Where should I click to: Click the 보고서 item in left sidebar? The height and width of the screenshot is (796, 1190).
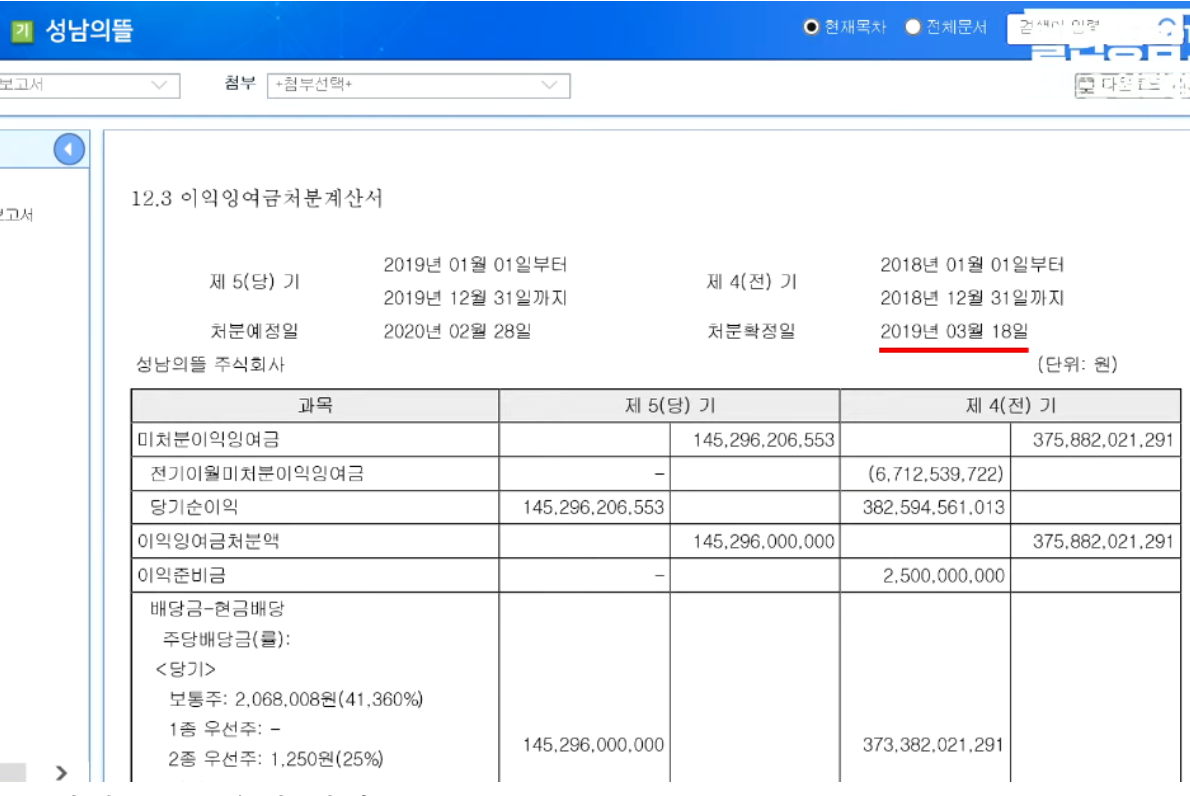tap(17, 216)
